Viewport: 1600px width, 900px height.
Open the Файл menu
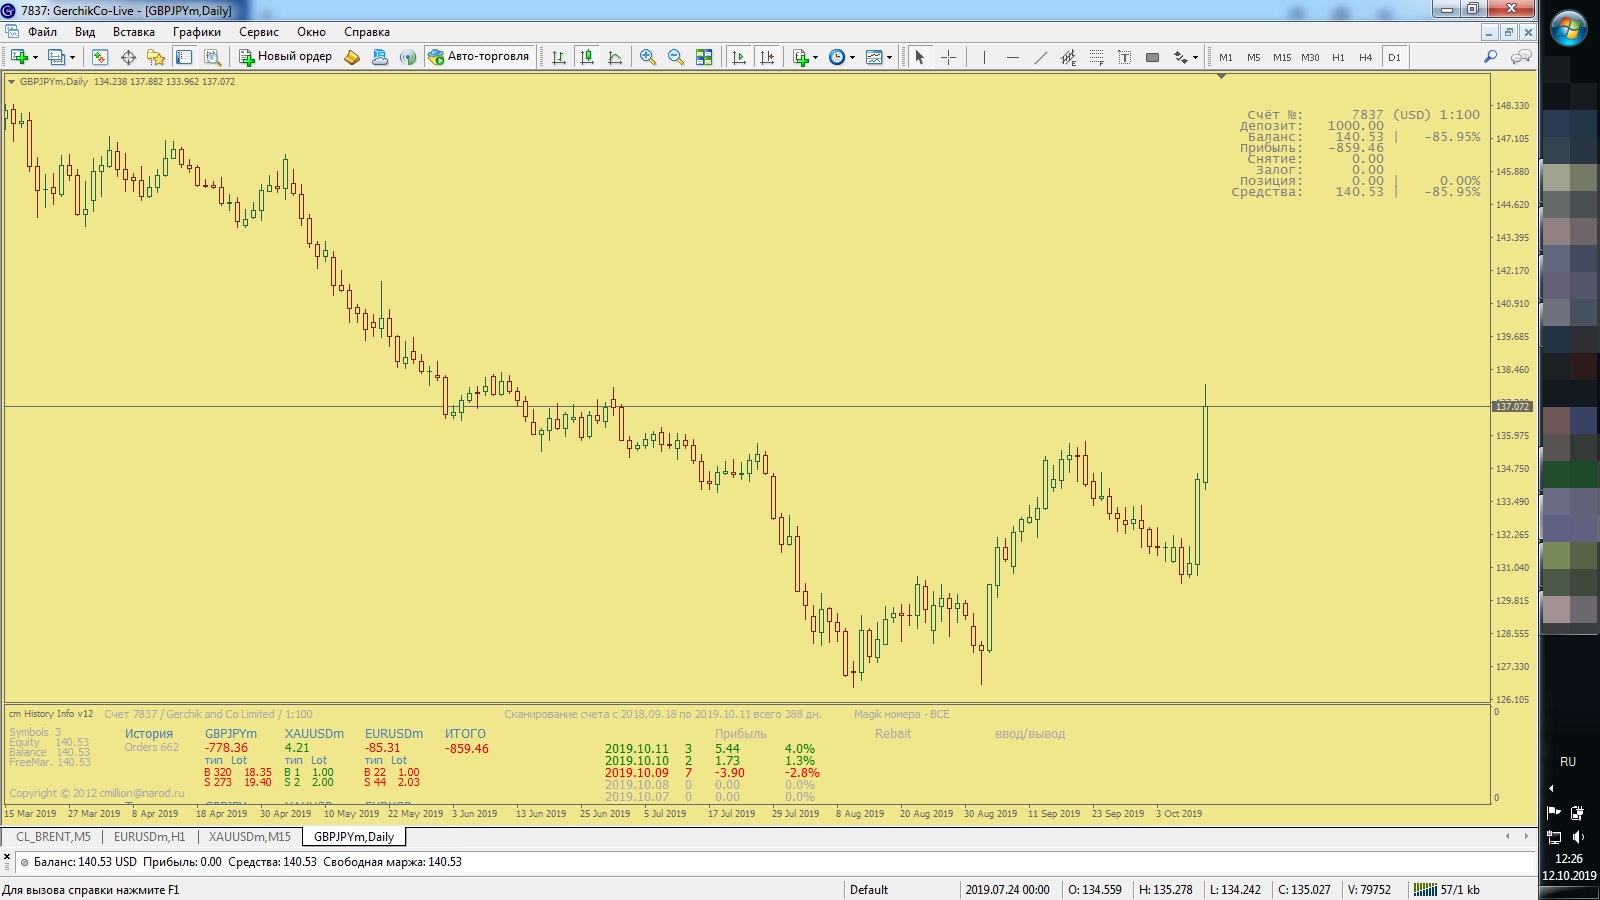coord(42,32)
